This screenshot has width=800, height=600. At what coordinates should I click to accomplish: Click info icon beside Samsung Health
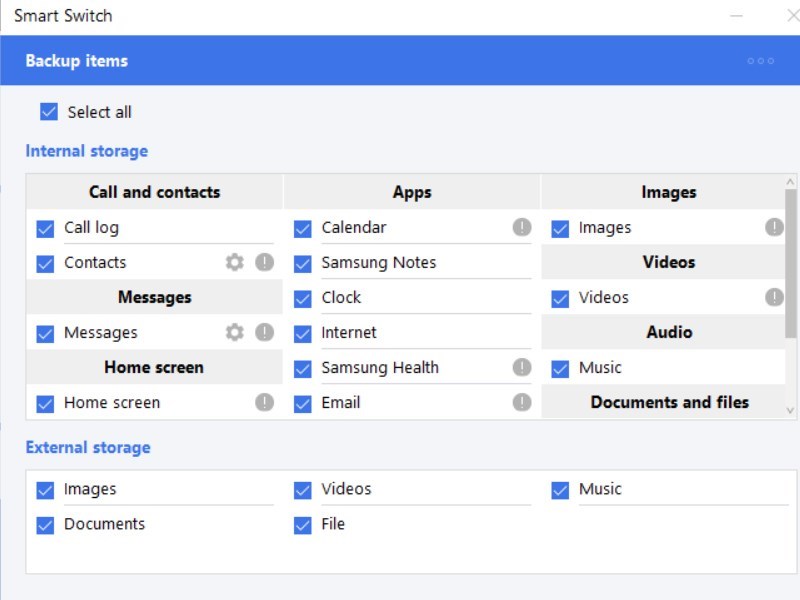pos(522,367)
